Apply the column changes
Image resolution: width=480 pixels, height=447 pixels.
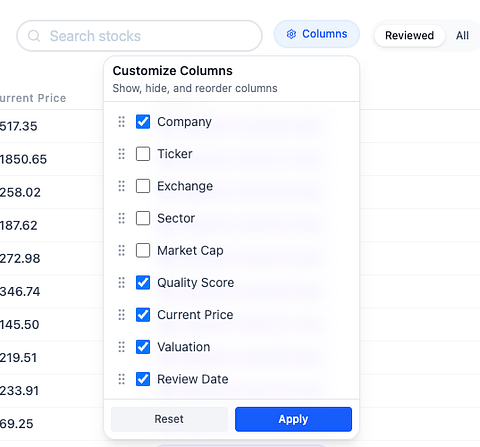[293, 419]
